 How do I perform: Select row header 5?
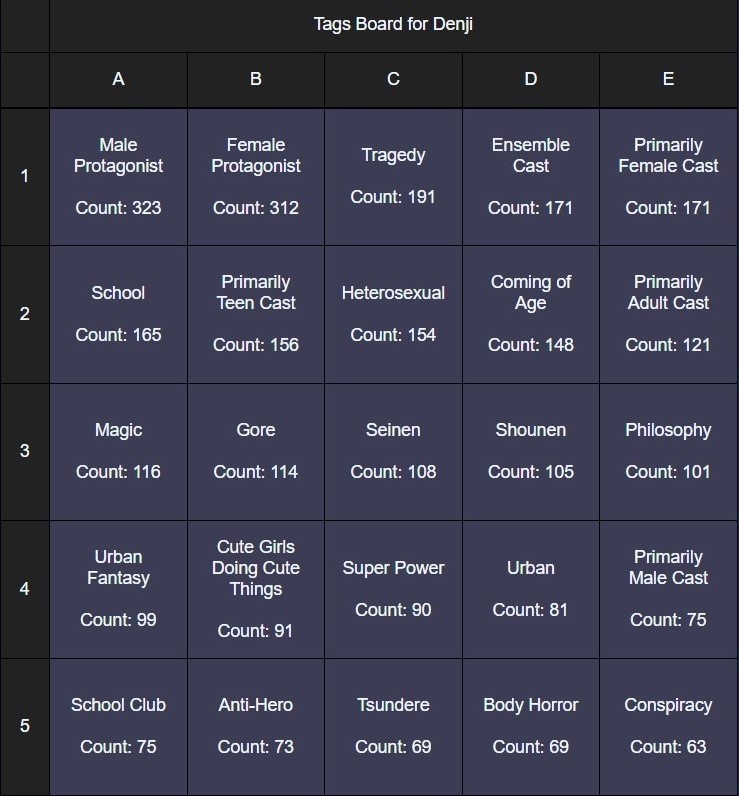pyautogui.click(x=25, y=726)
